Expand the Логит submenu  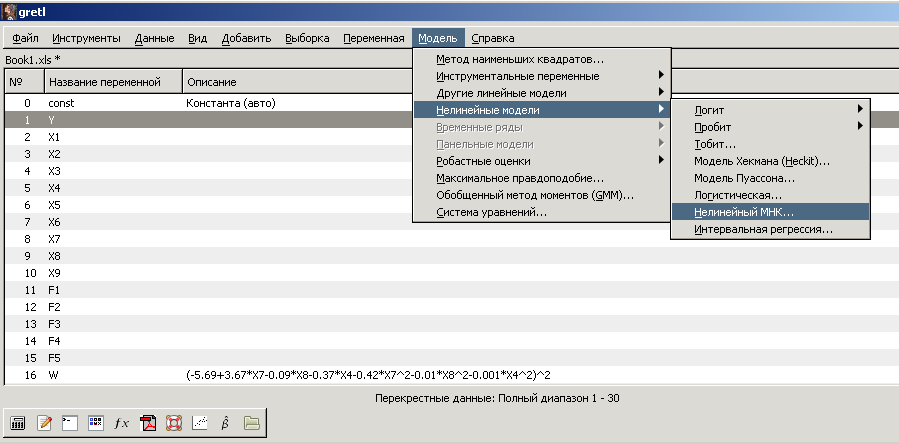tap(771, 110)
